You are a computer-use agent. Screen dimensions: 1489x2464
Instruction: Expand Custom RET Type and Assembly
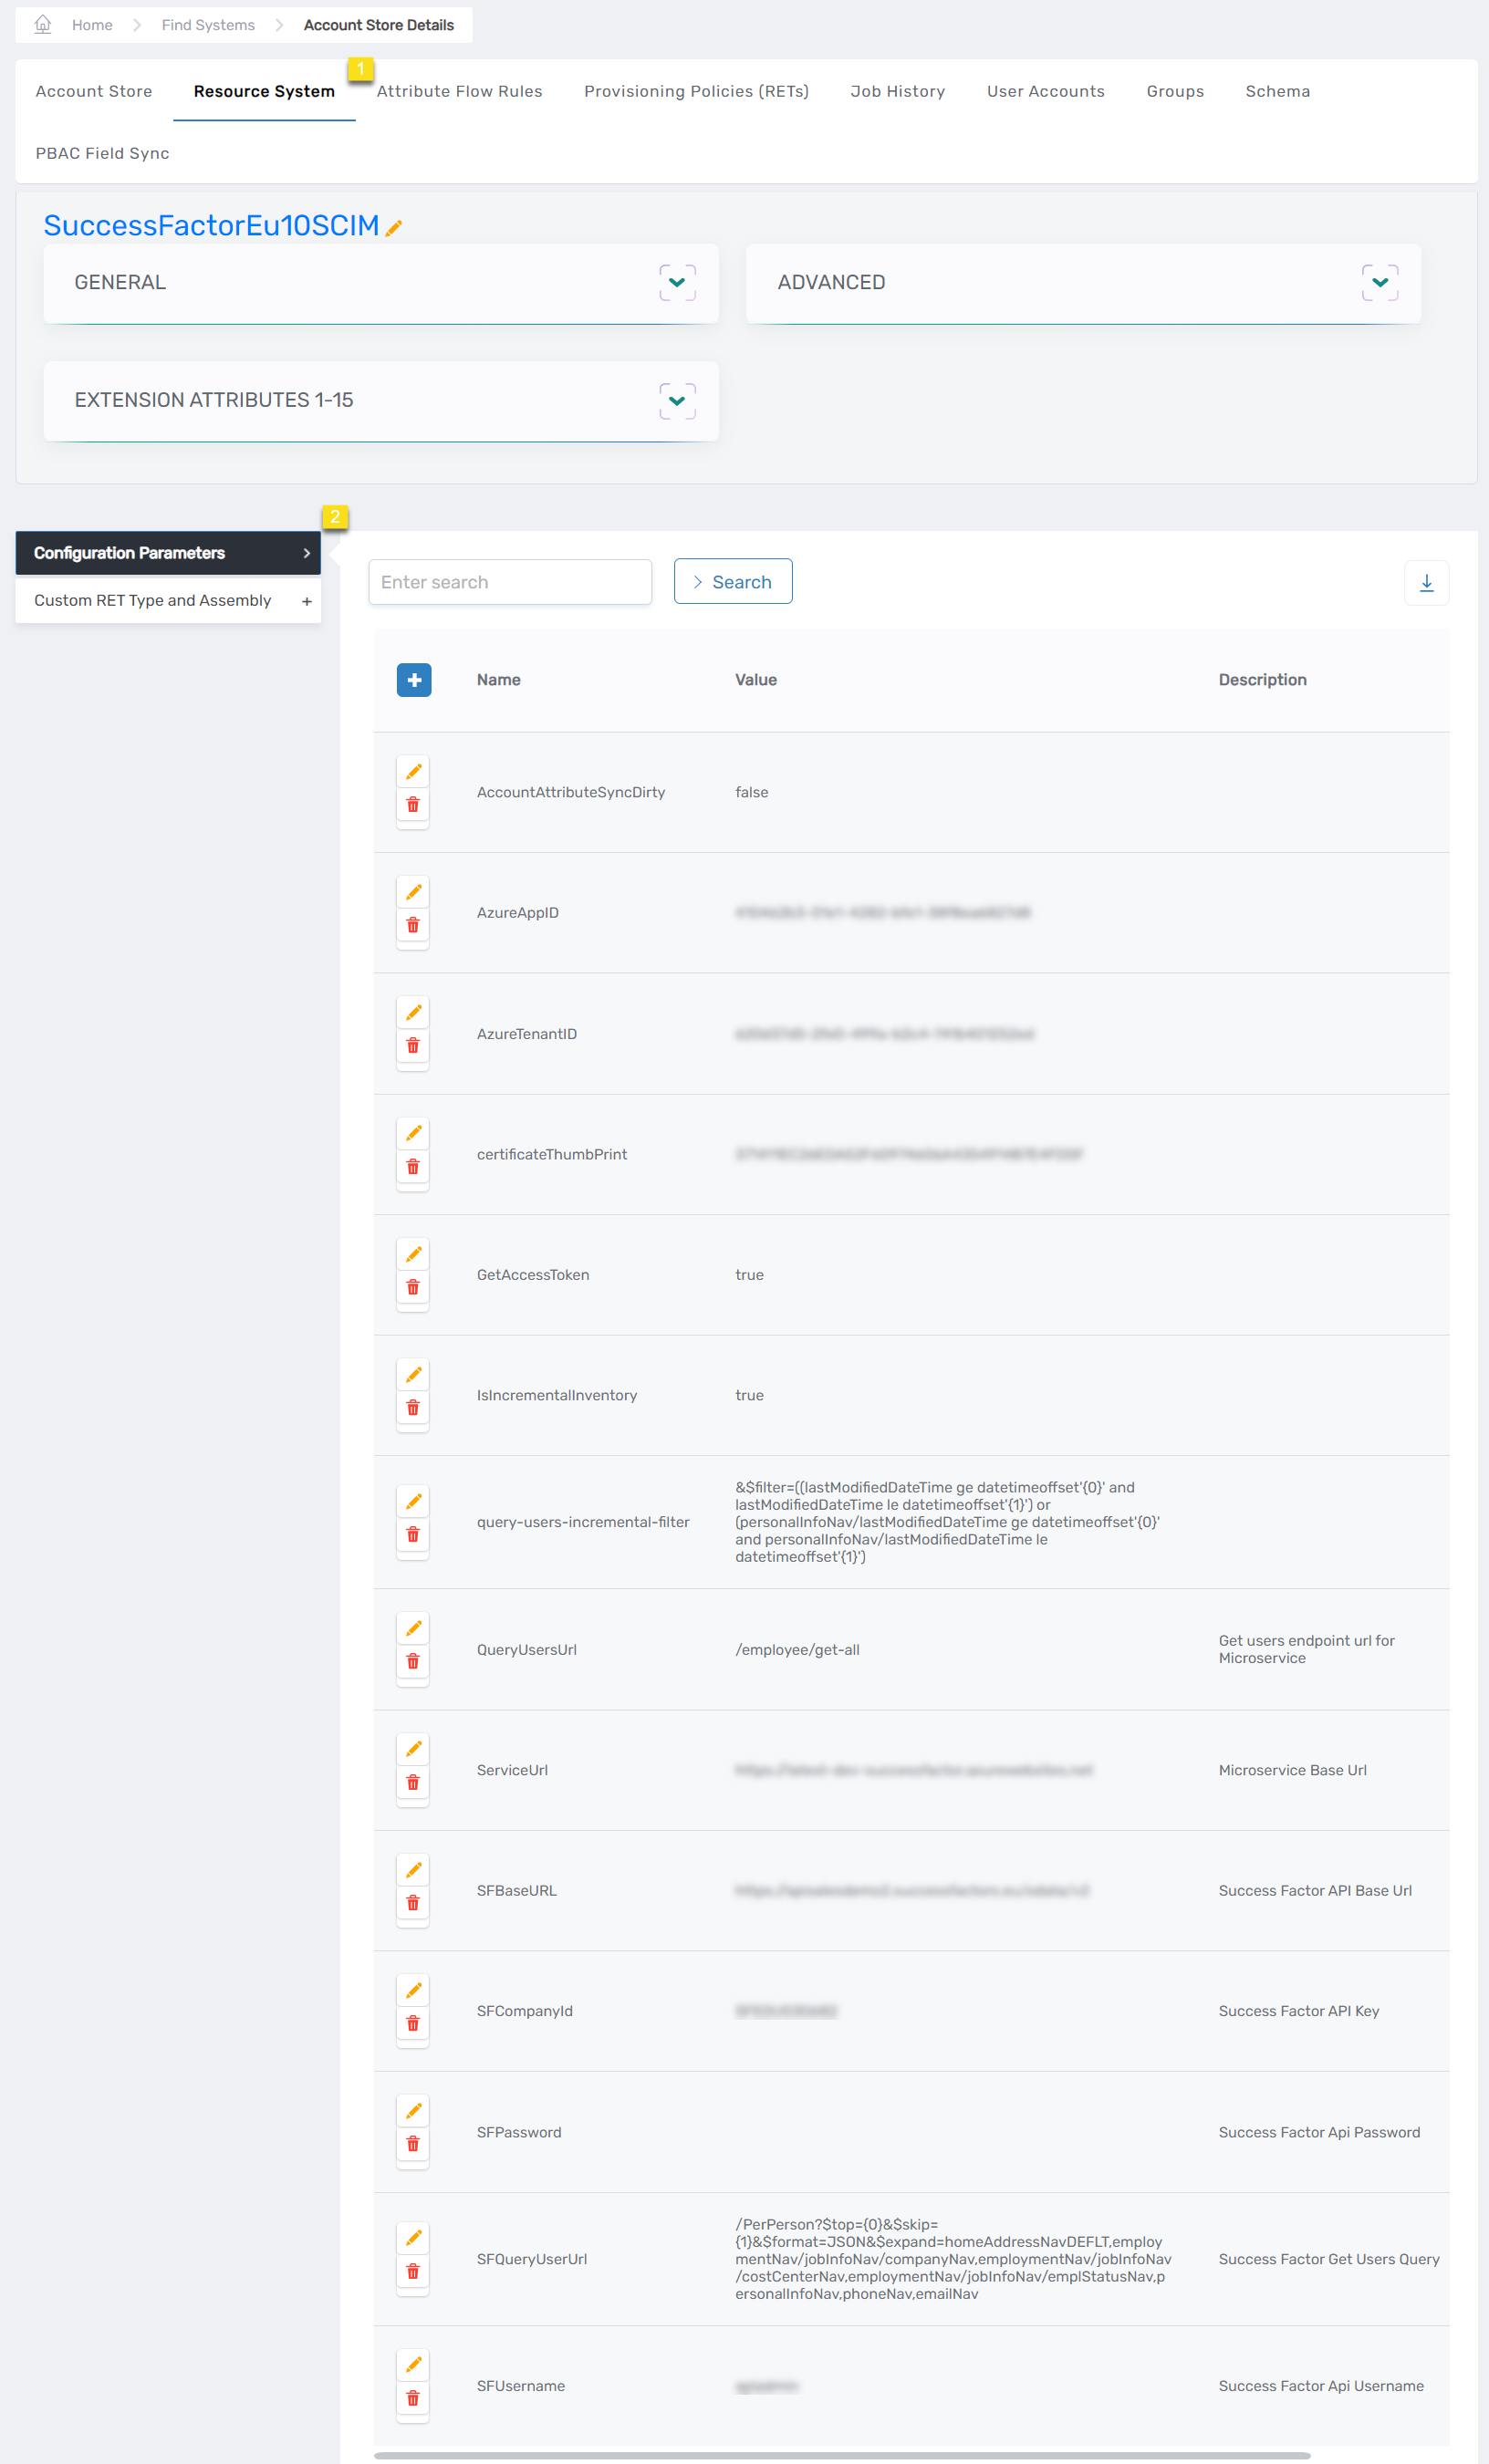[x=306, y=601]
